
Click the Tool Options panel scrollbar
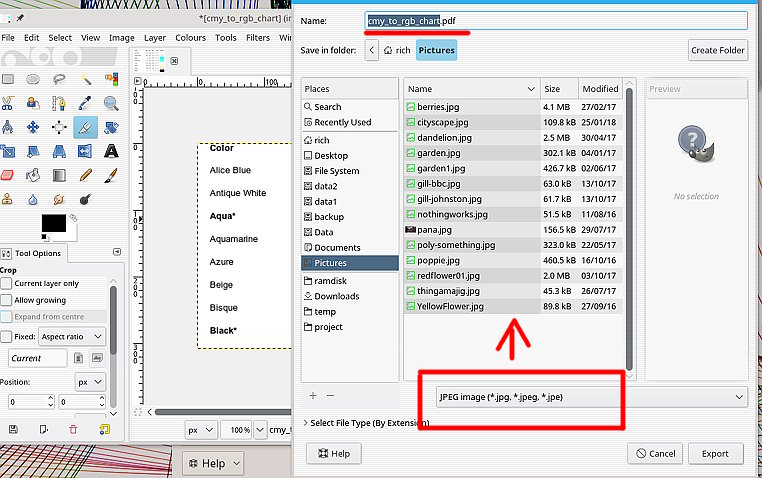click(x=113, y=321)
